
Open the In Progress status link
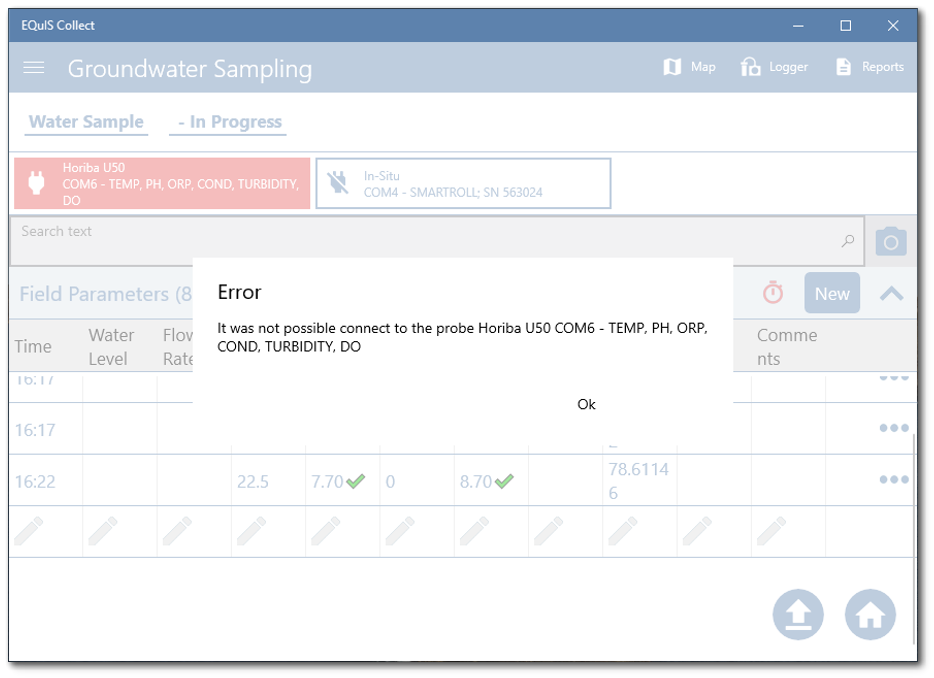[x=228, y=122]
